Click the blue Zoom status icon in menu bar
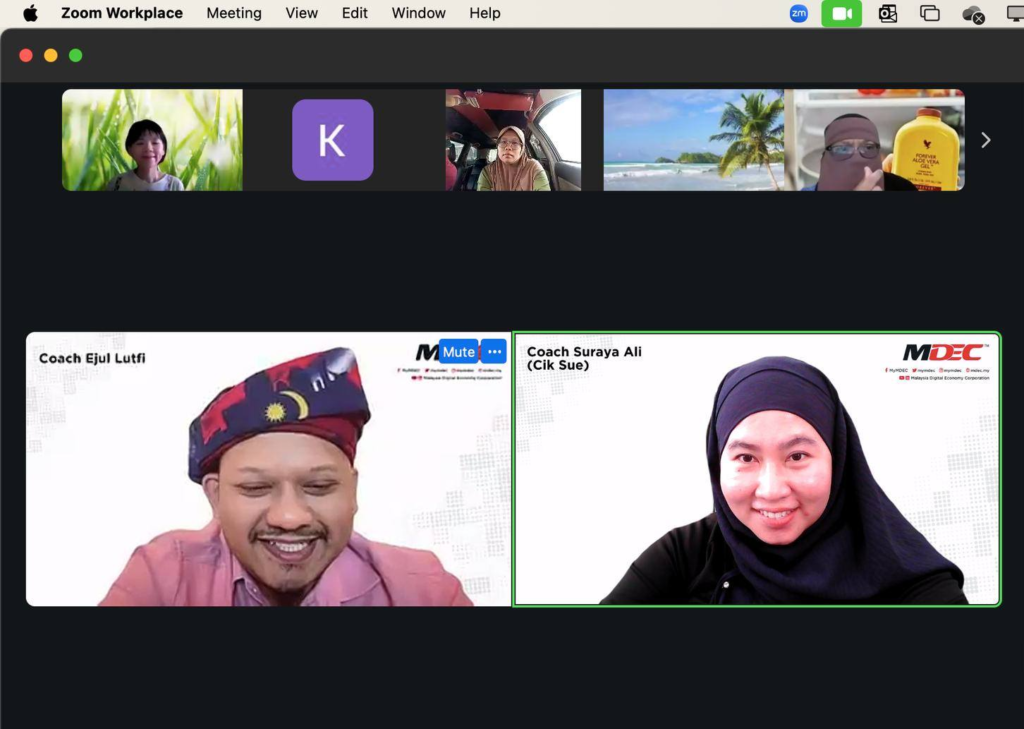This screenshot has height=729, width=1024. pos(798,13)
